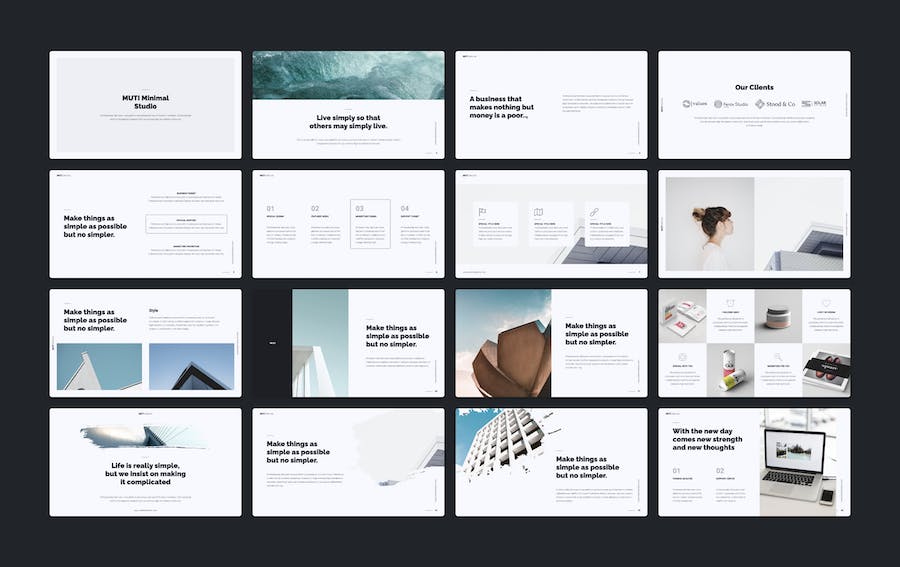Click the heart icon in product grid

click(x=826, y=303)
